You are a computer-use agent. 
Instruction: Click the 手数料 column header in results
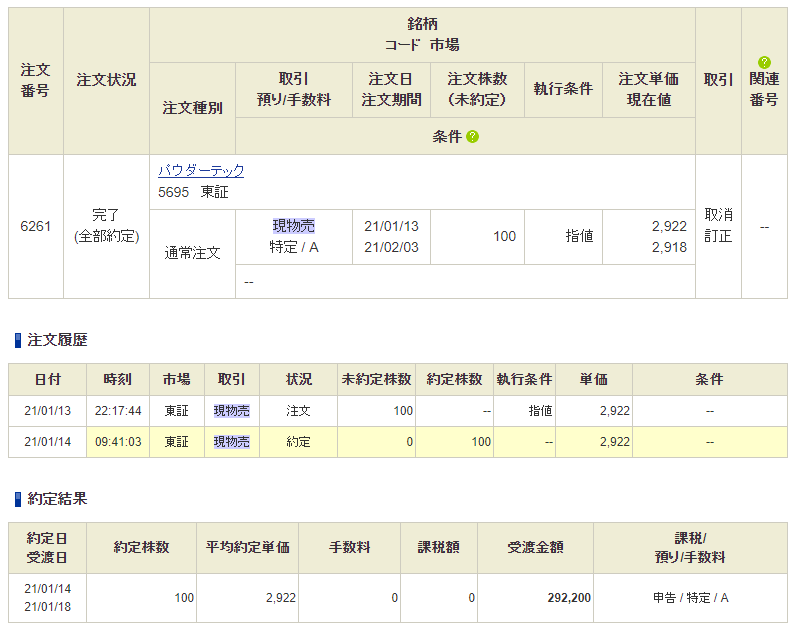[x=349, y=548]
